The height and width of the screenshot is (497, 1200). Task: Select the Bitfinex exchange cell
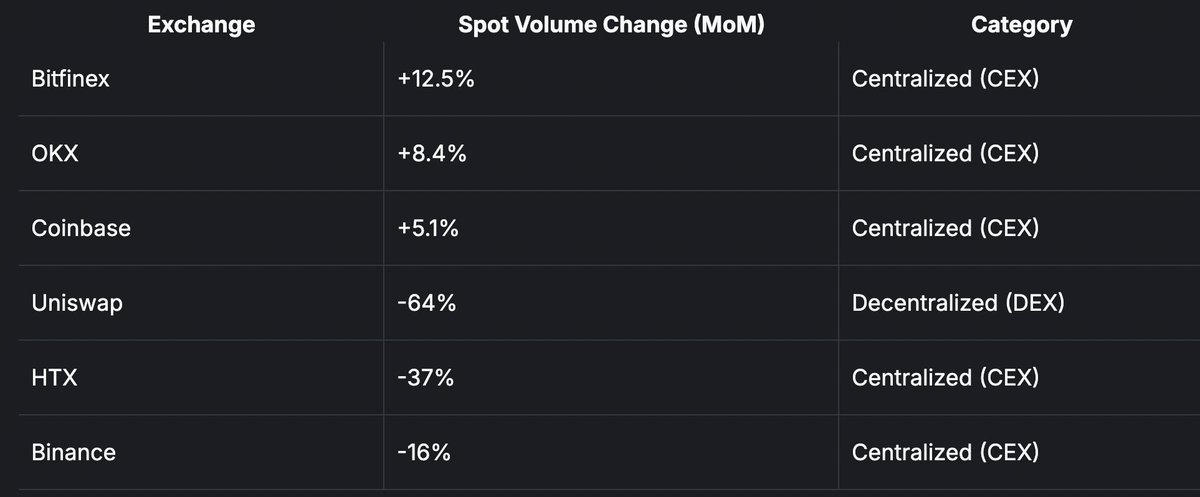(70, 79)
